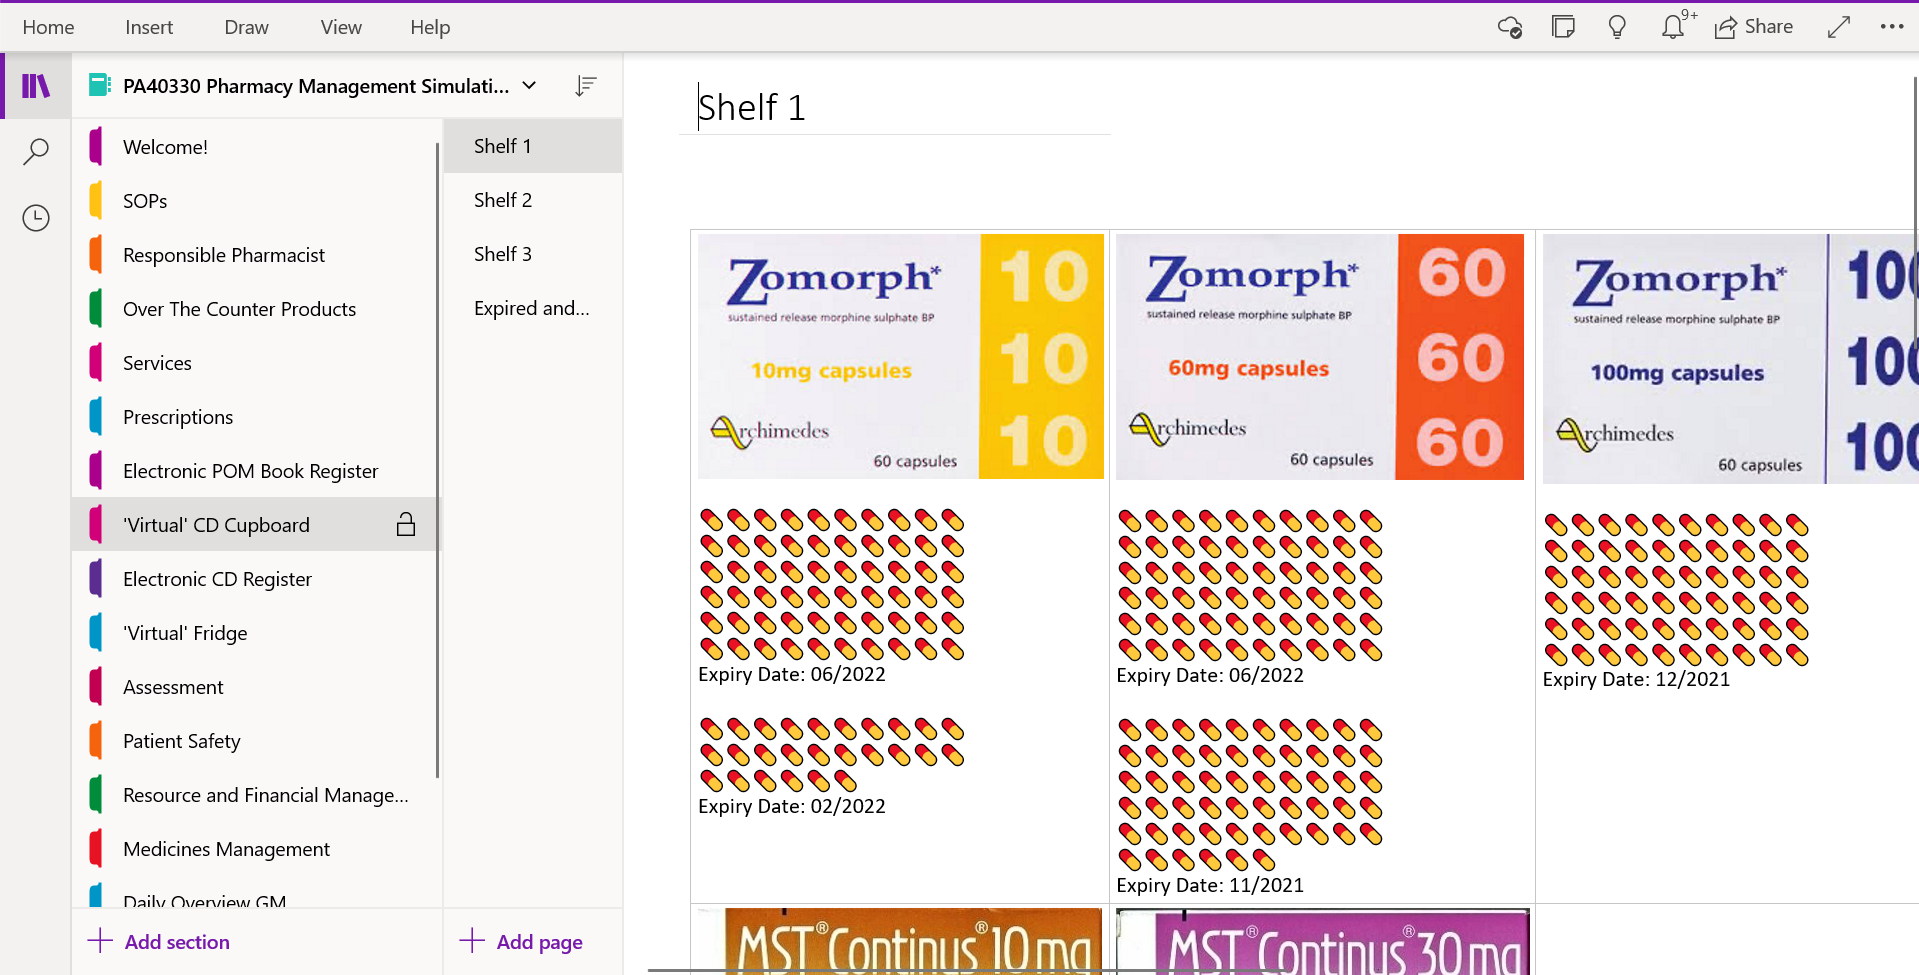This screenshot has width=1919, height=975.
Task: Open the more options ellipsis
Action: tap(1892, 27)
